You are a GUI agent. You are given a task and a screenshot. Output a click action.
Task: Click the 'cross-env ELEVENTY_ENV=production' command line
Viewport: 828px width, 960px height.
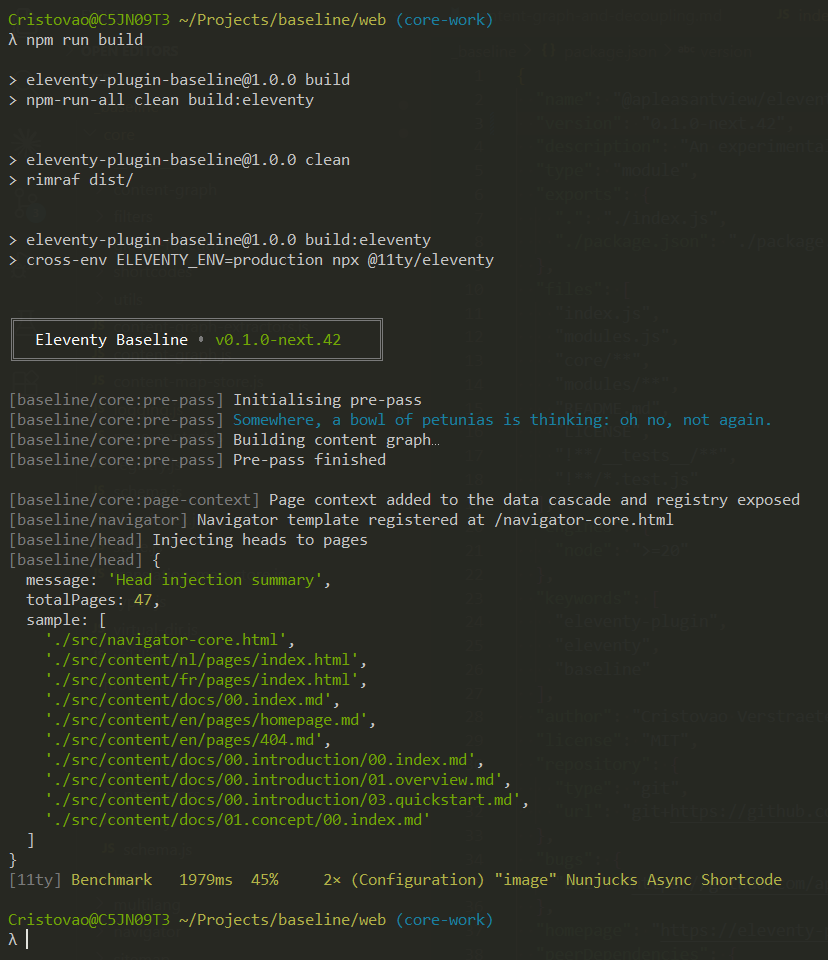[x=260, y=260]
